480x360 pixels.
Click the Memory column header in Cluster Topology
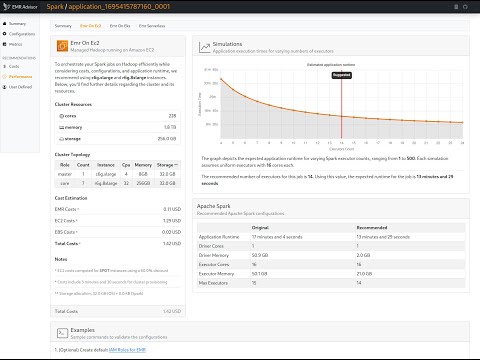(x=143, y=165)
